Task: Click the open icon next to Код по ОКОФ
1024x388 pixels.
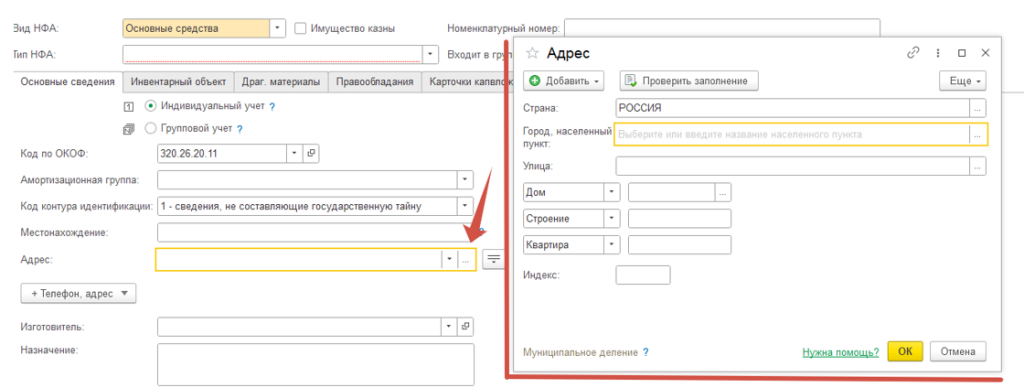Action: click(x=311, y=154)
